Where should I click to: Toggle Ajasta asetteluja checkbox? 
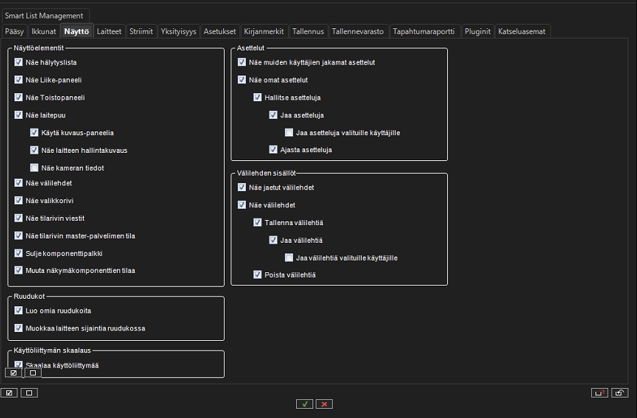[x=273, y=149]
